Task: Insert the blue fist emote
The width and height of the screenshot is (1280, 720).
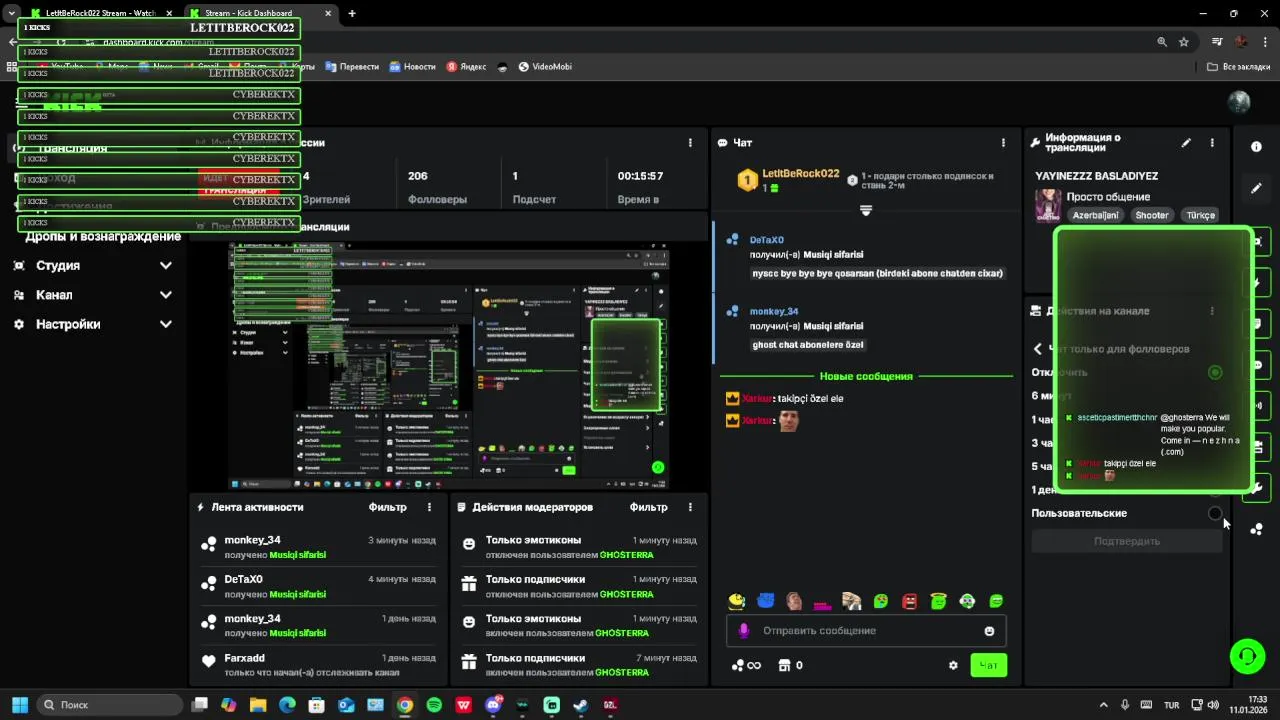Action: click(x=766, y=601)
